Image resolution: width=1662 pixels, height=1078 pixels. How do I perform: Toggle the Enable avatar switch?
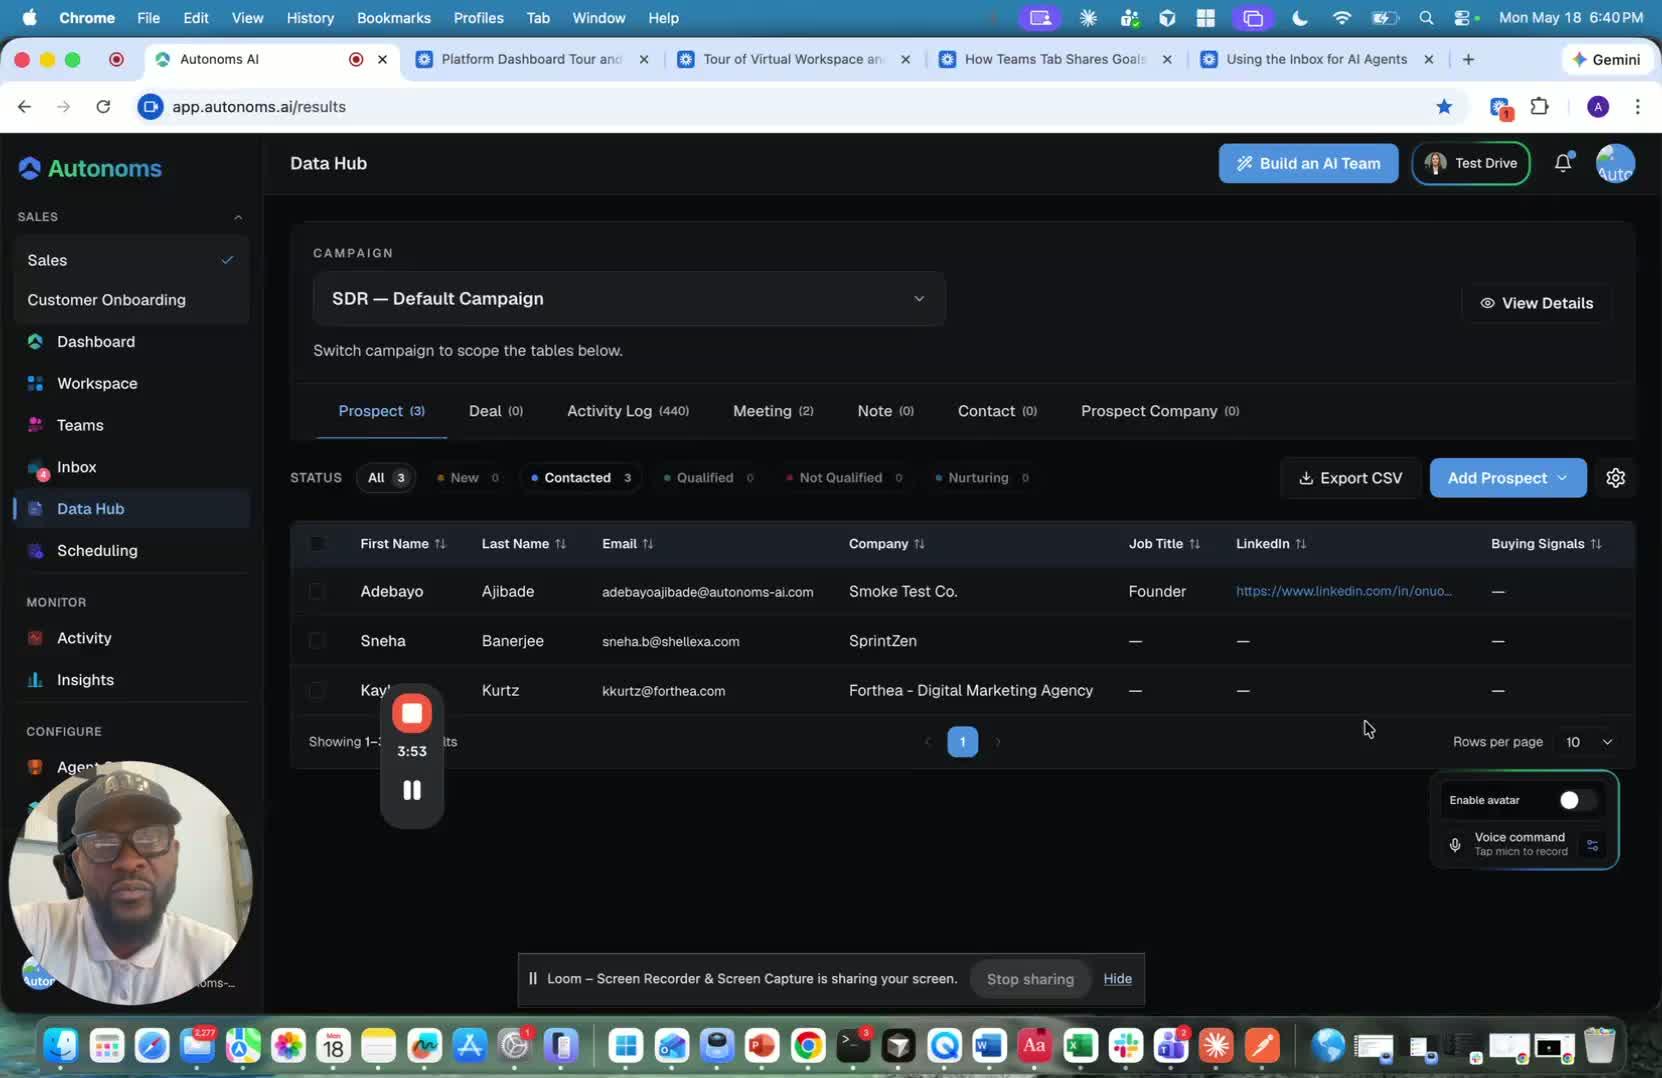(x=1576, y=800)
